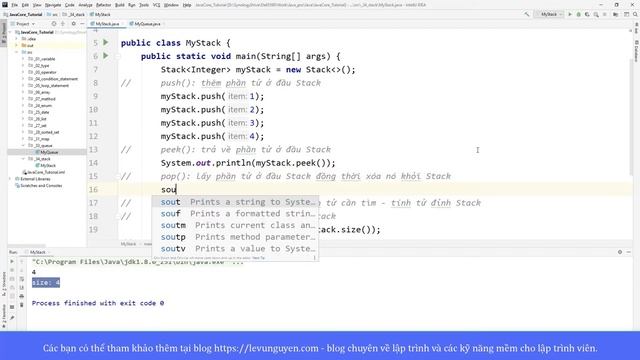Viewport: 640px width, 360px height.
Task: Run MyStack with toolbar play button
Action: point(570,14)
